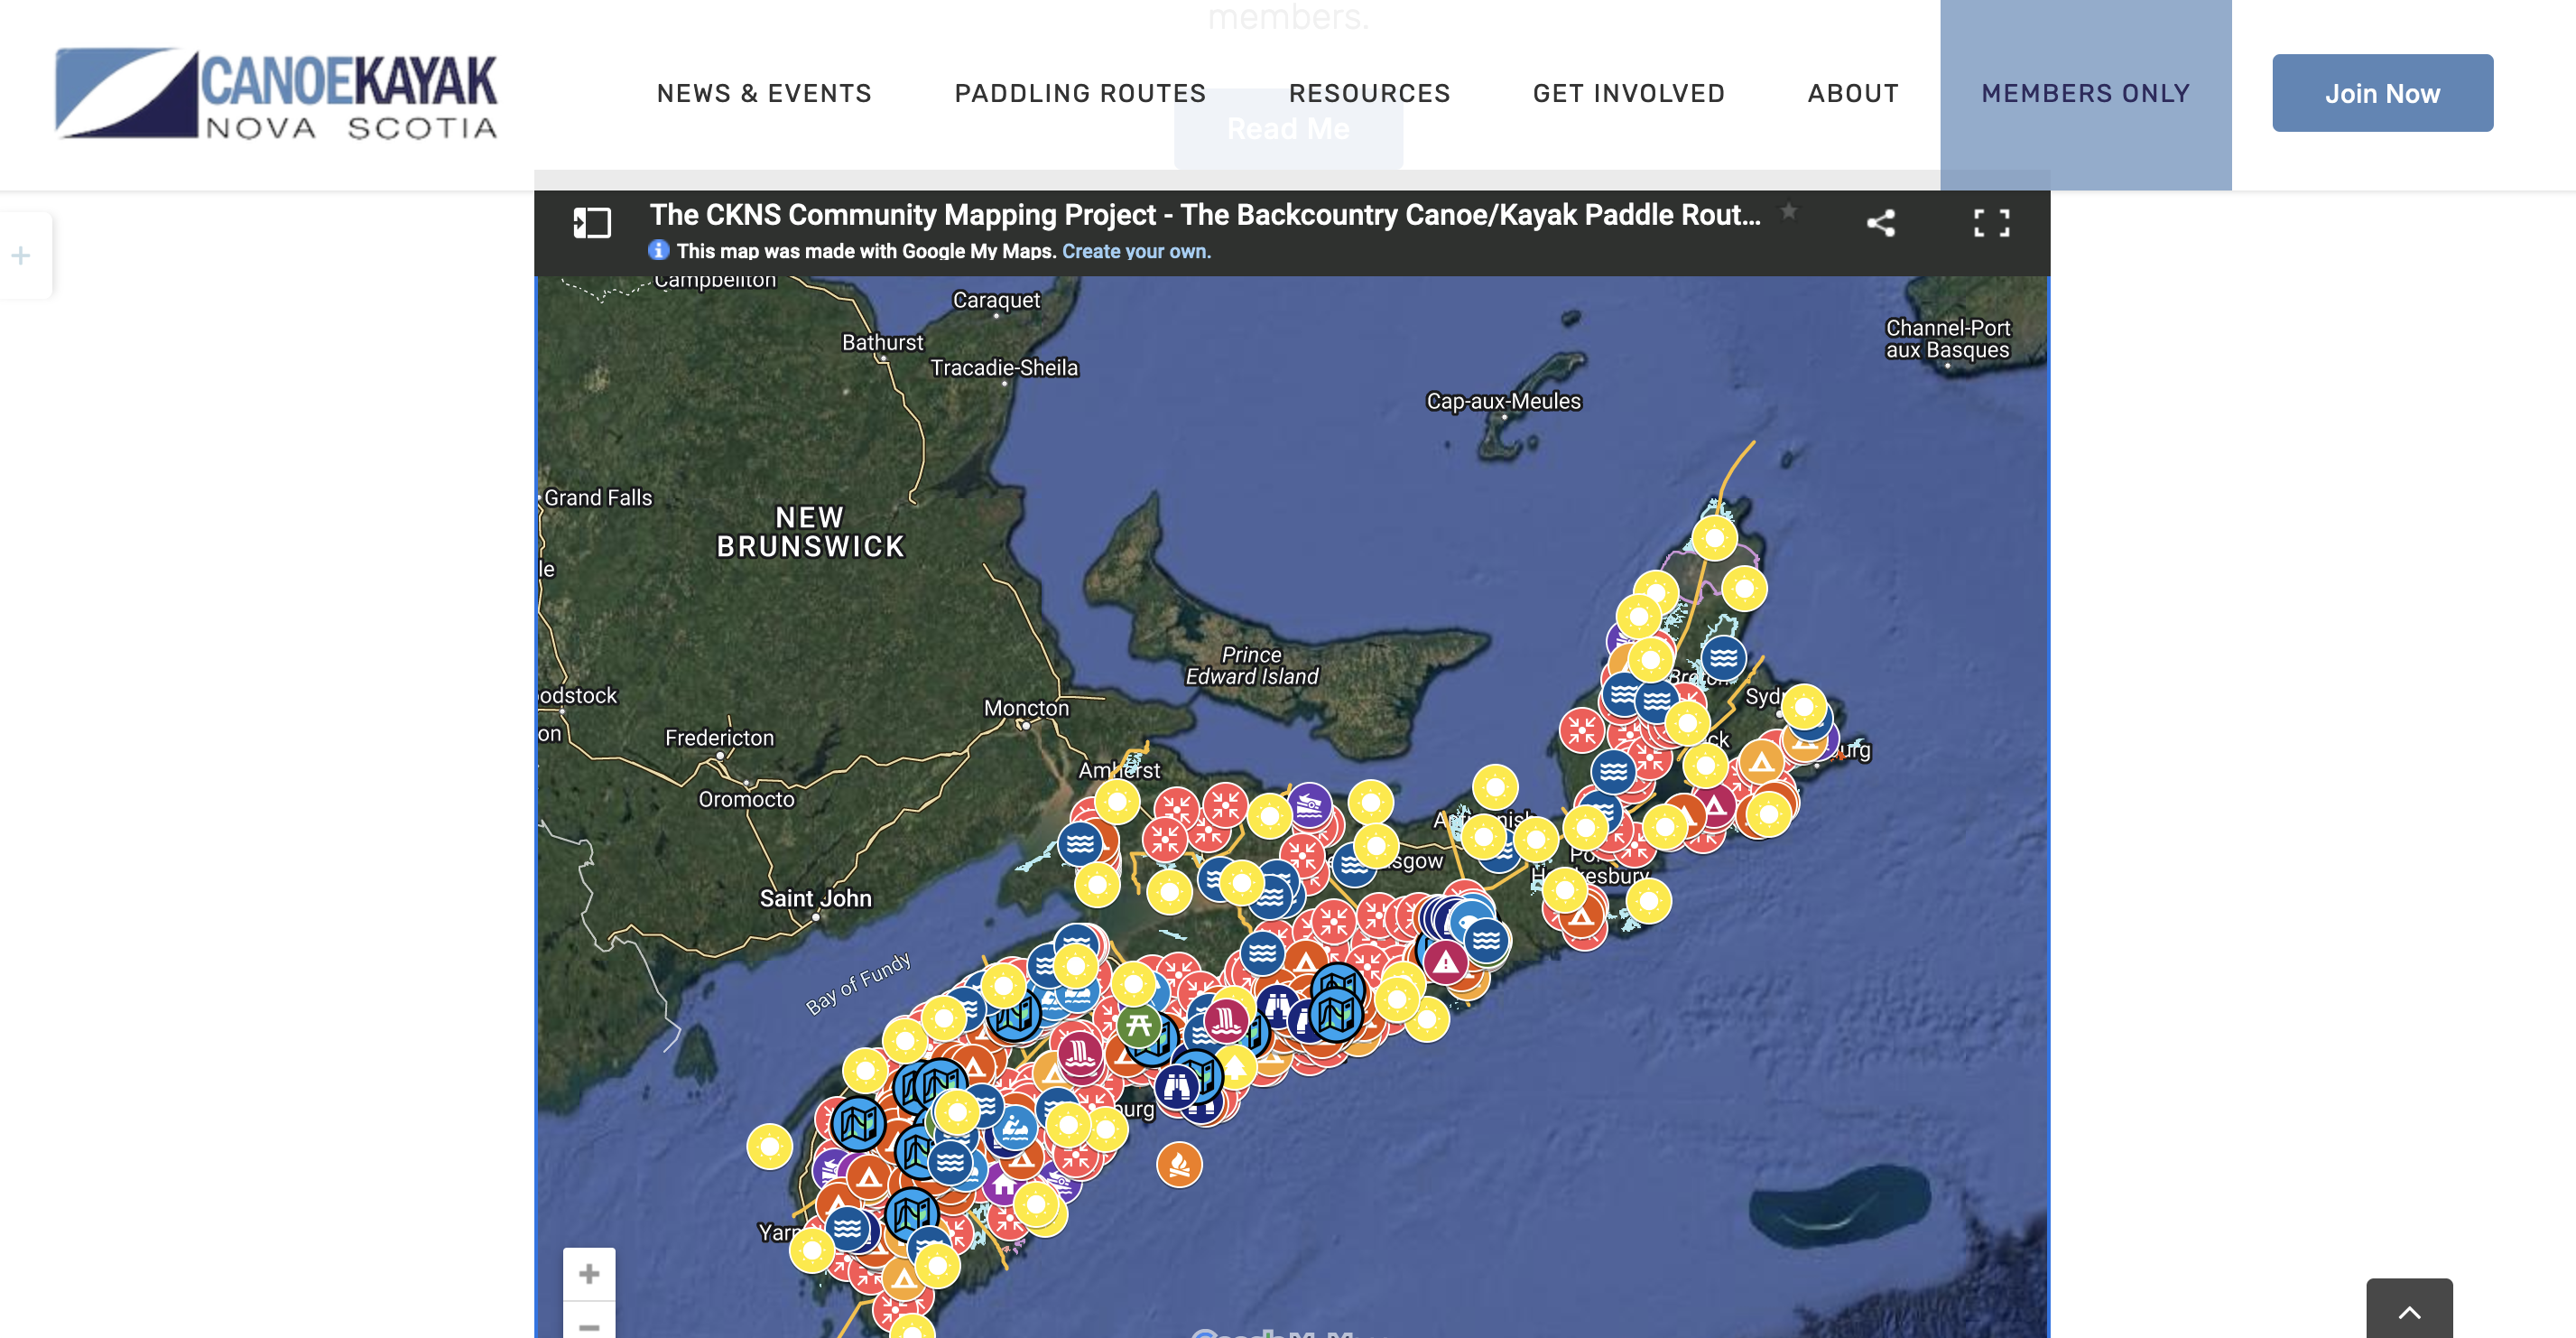
Task: Click the Oromocto label on the map
Action: (746, 799)
